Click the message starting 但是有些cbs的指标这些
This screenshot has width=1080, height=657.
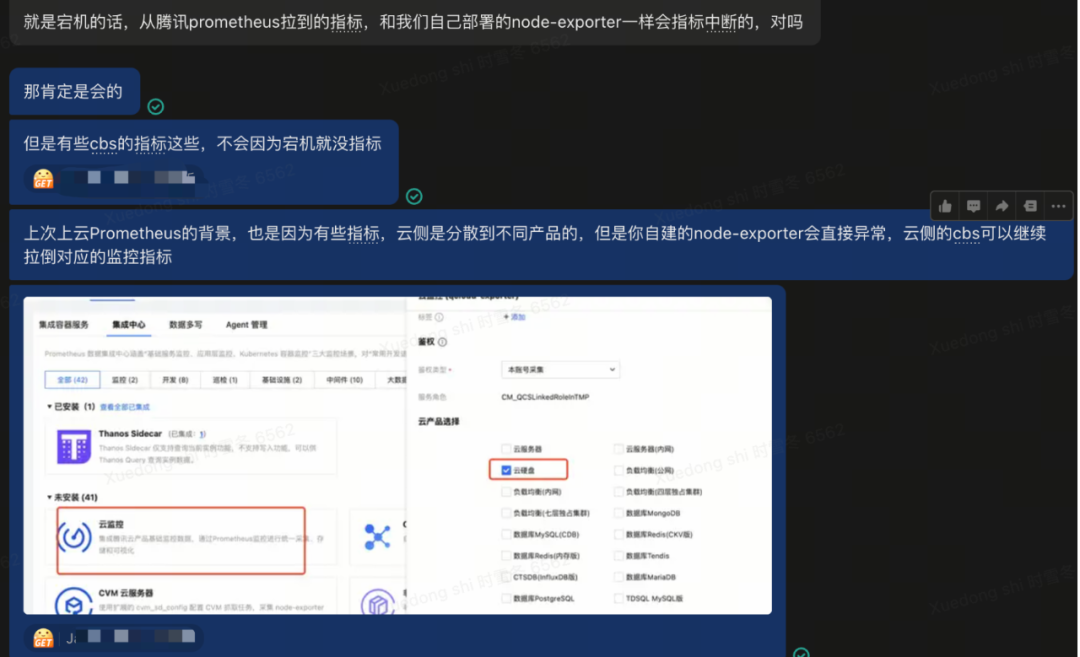coord(204,162)
